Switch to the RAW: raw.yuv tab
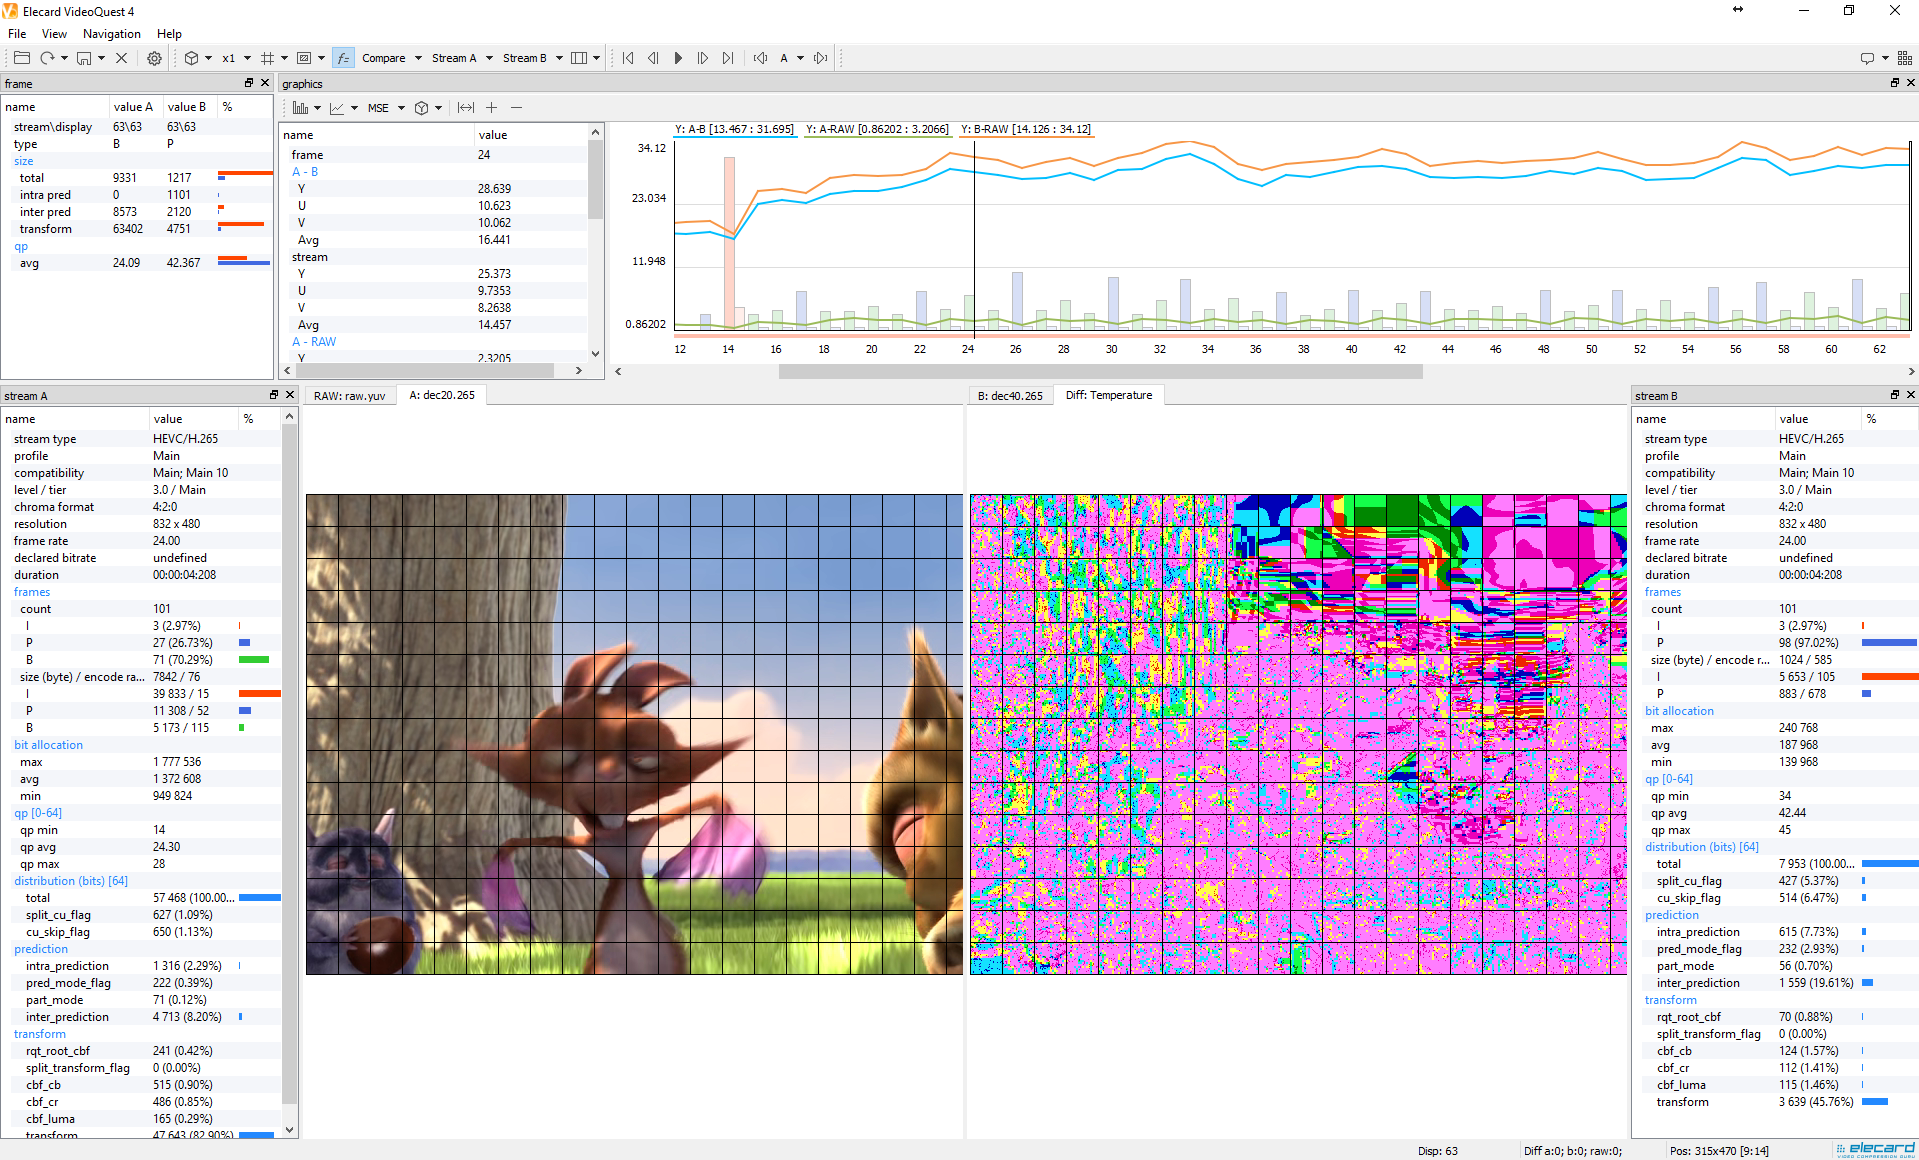 click(x=349, y=396)
